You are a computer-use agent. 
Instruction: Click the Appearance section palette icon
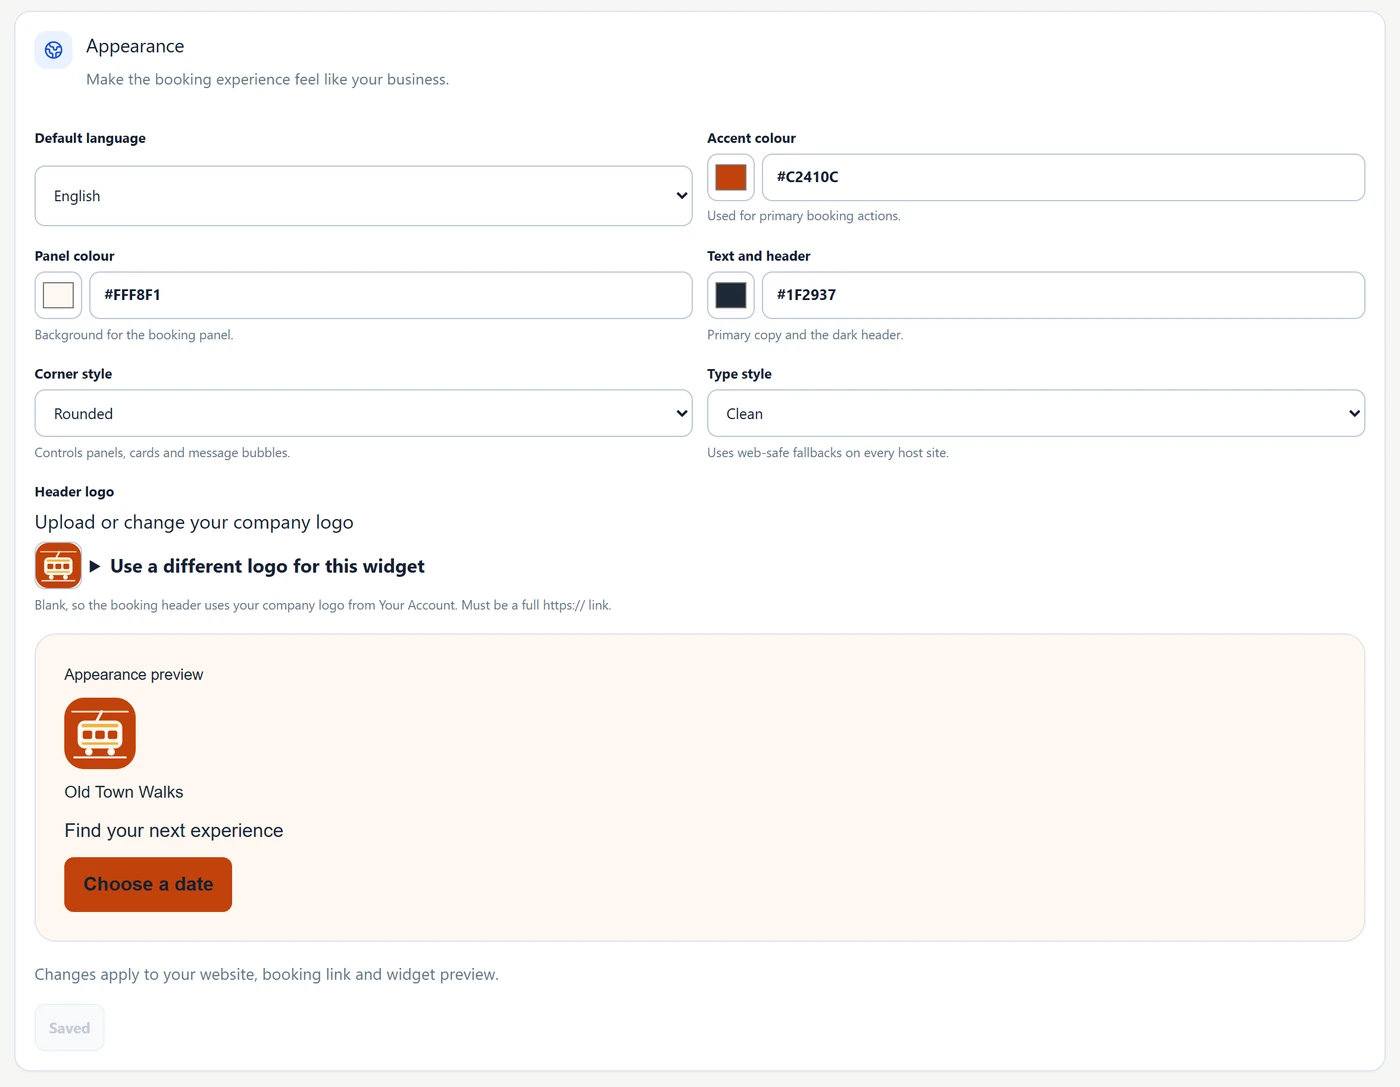pyautogui.click(x=54, y=50)
